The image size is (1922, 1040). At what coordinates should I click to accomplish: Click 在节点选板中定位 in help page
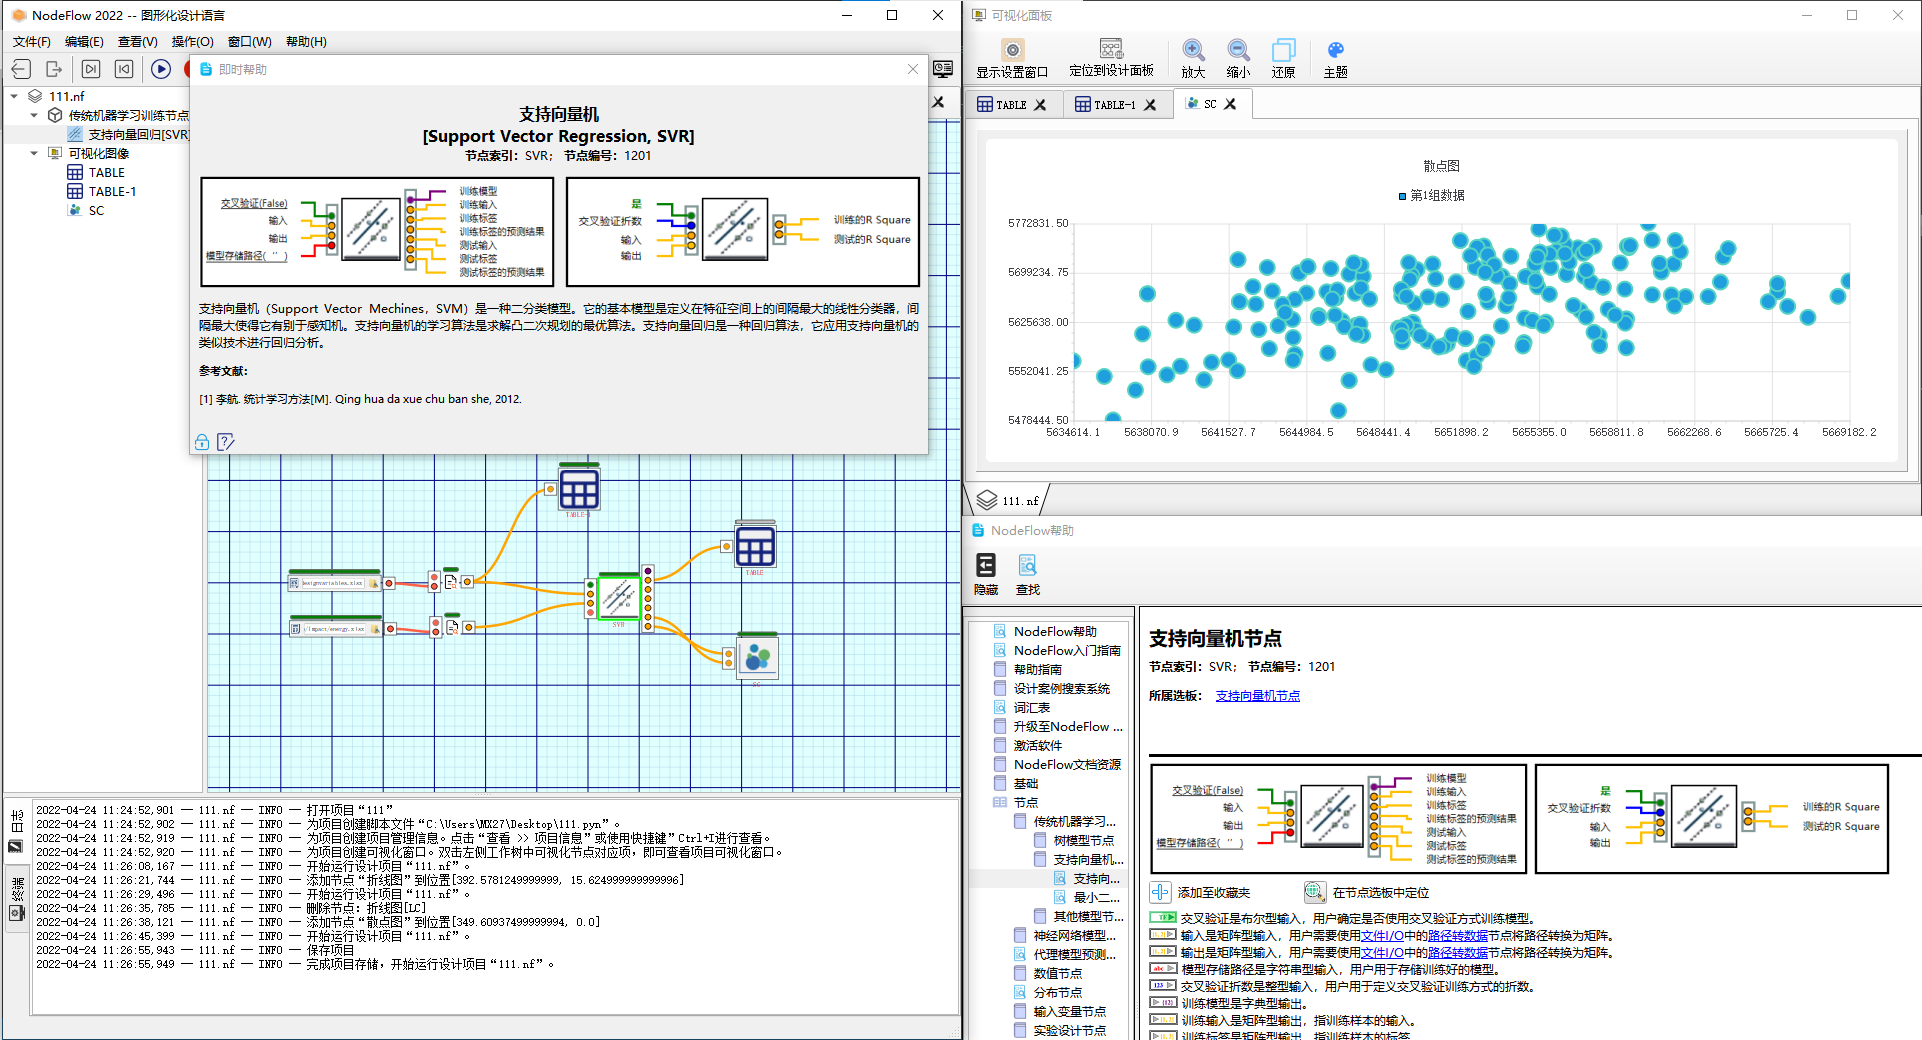click(x=1367, y=892)
